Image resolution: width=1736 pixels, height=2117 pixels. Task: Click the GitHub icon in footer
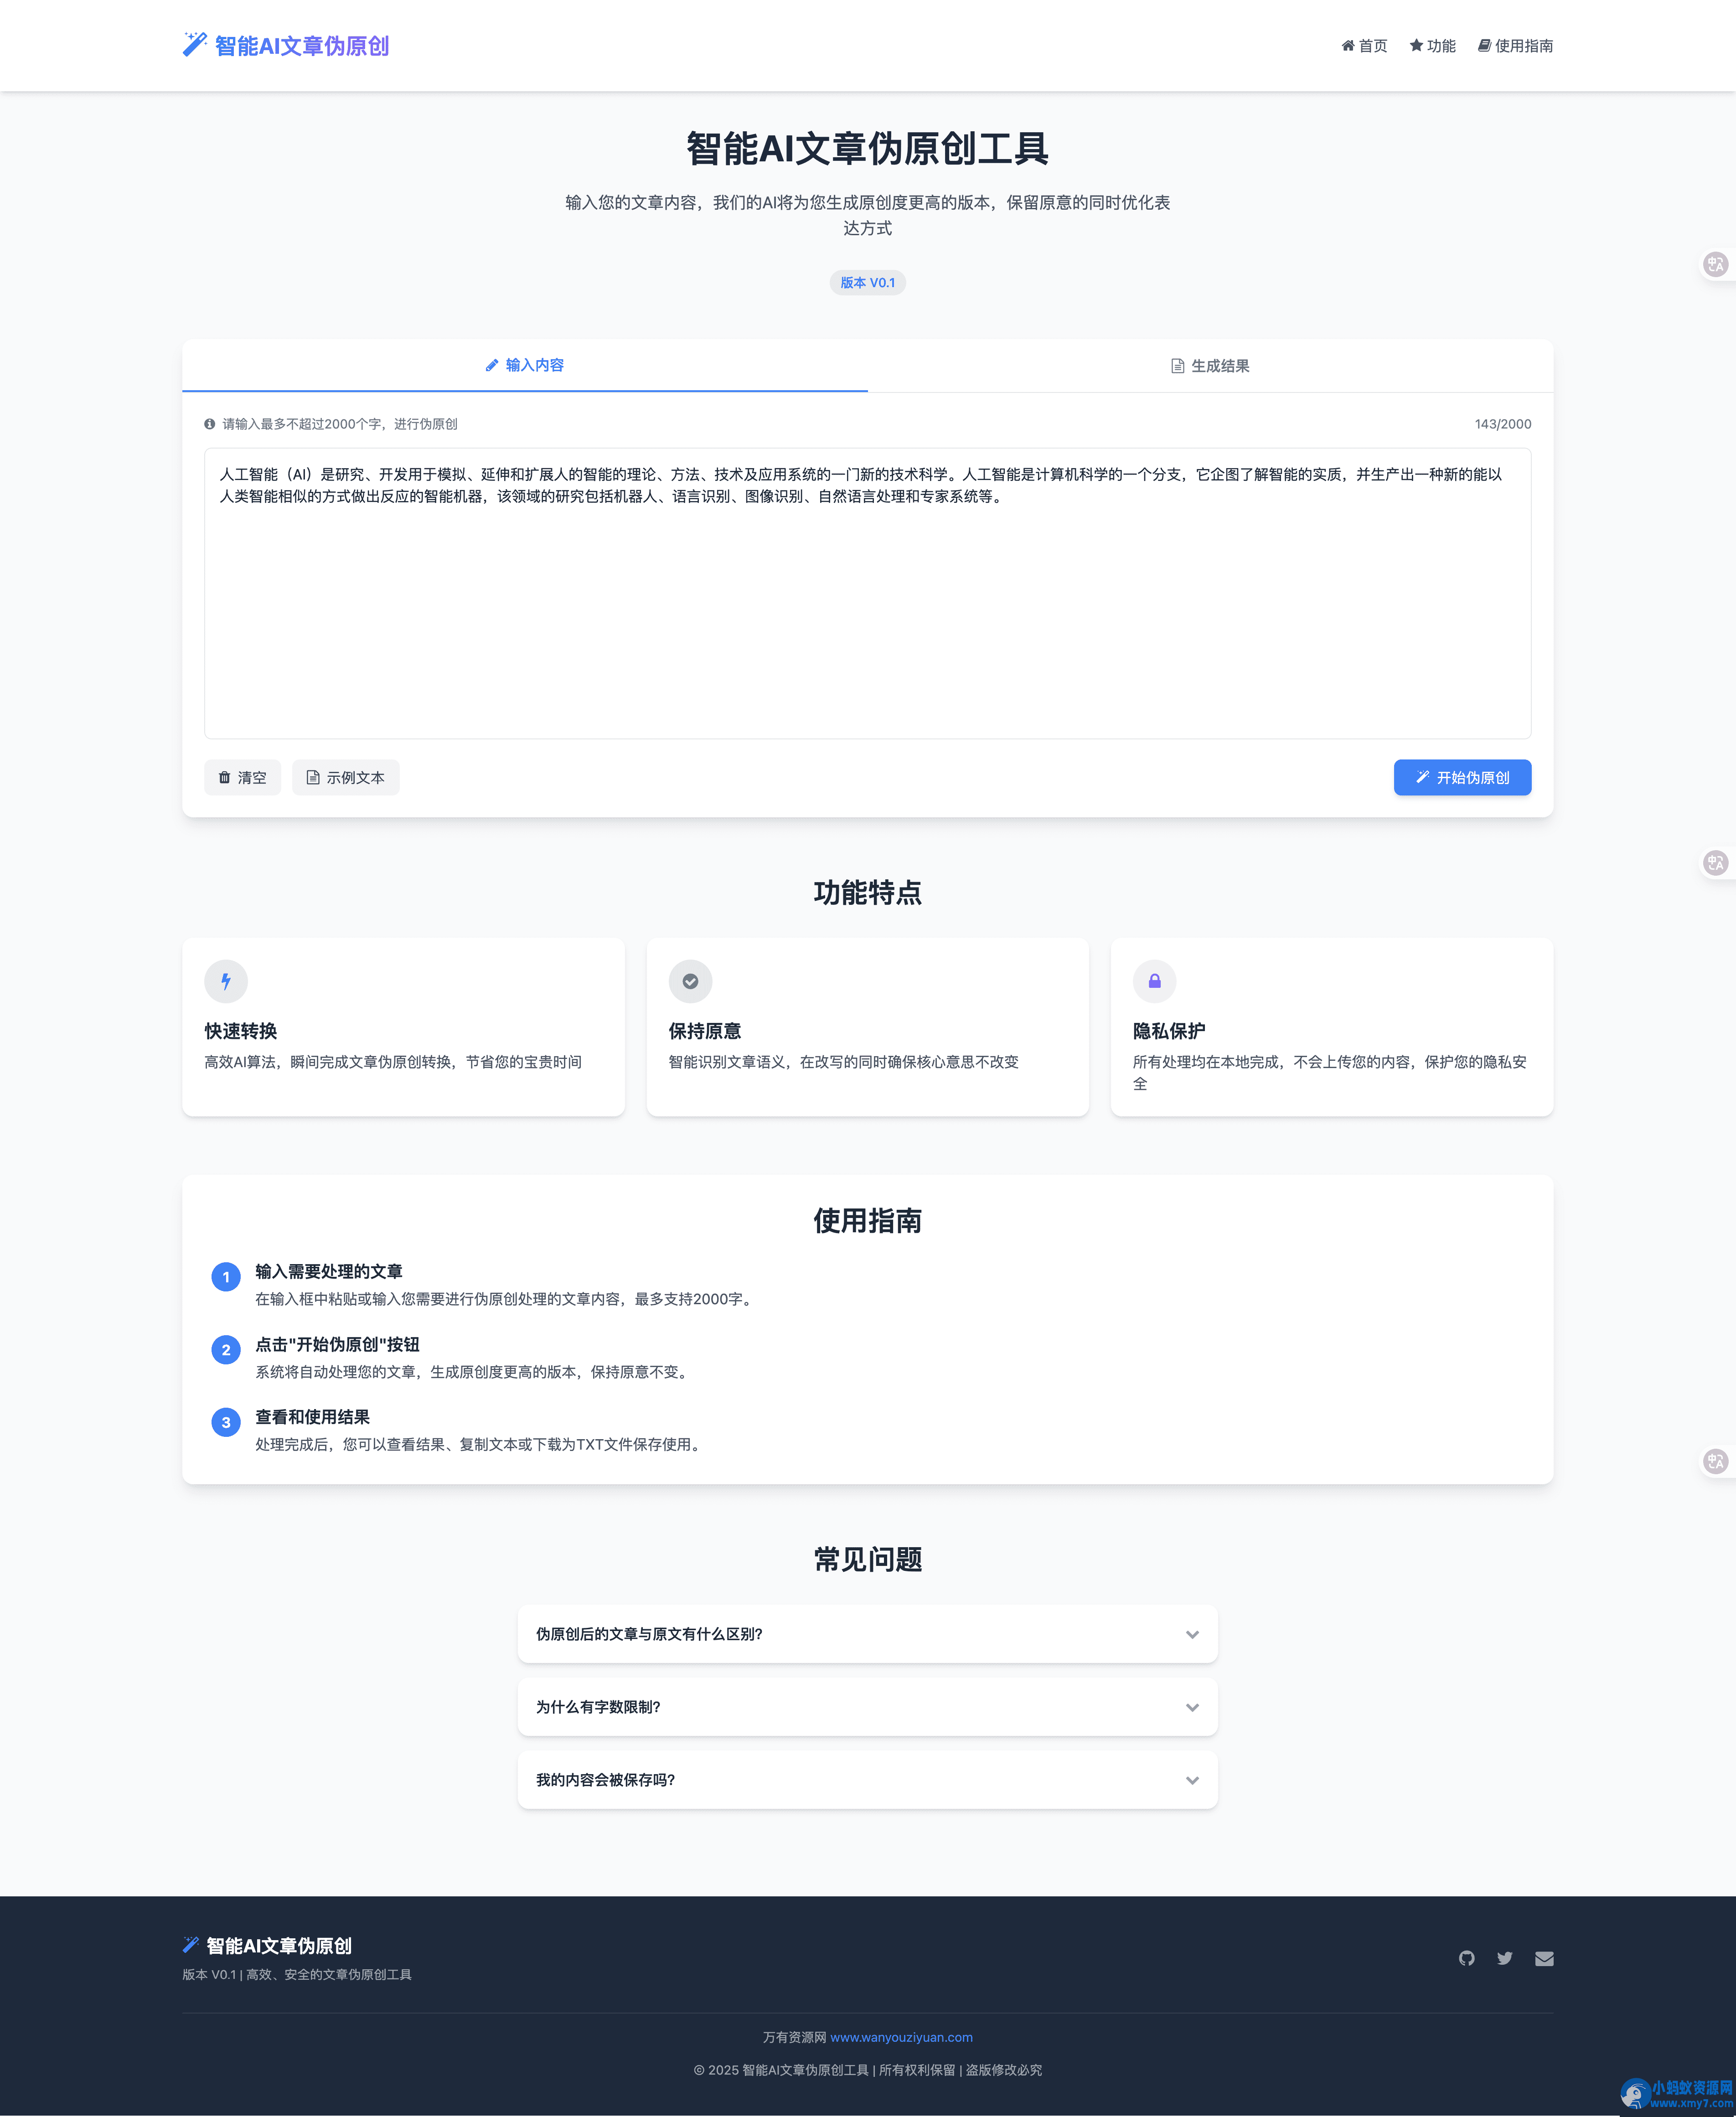1466,1958
